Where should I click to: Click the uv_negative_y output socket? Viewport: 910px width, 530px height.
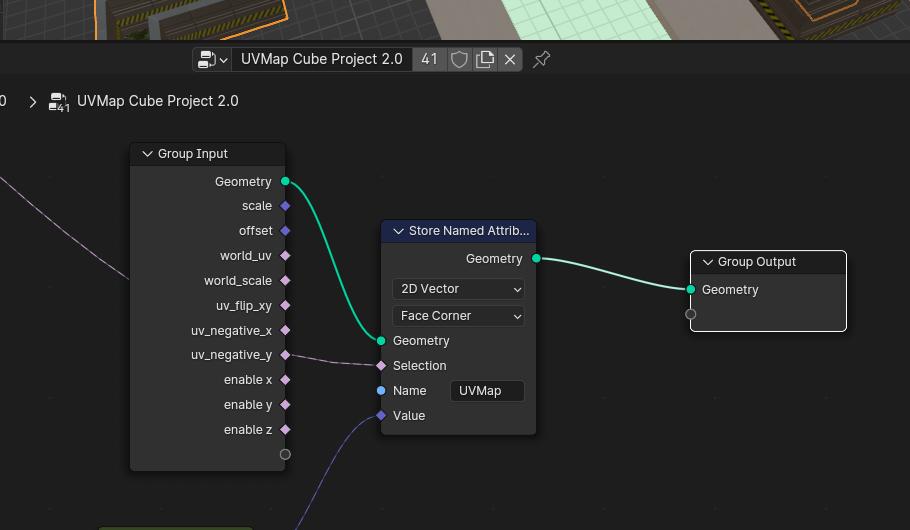(285, 355)
